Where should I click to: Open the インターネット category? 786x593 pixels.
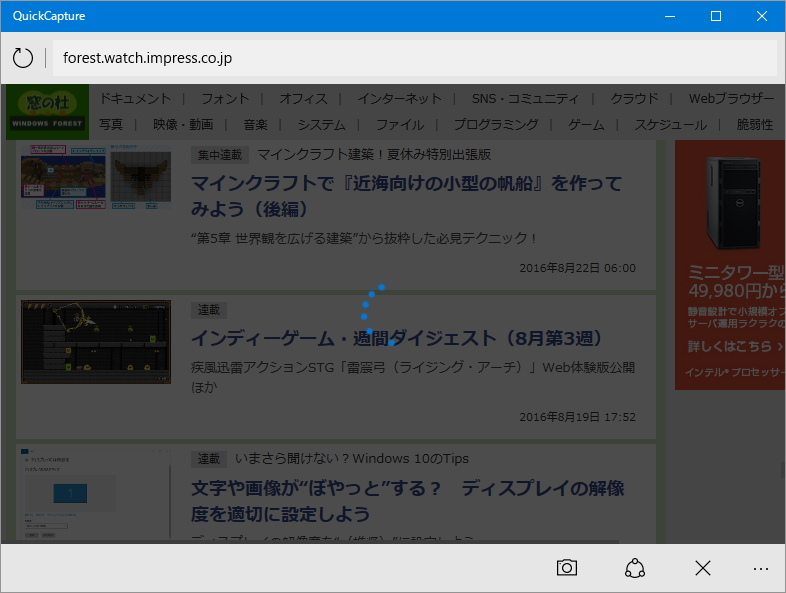tap(400, 99)
